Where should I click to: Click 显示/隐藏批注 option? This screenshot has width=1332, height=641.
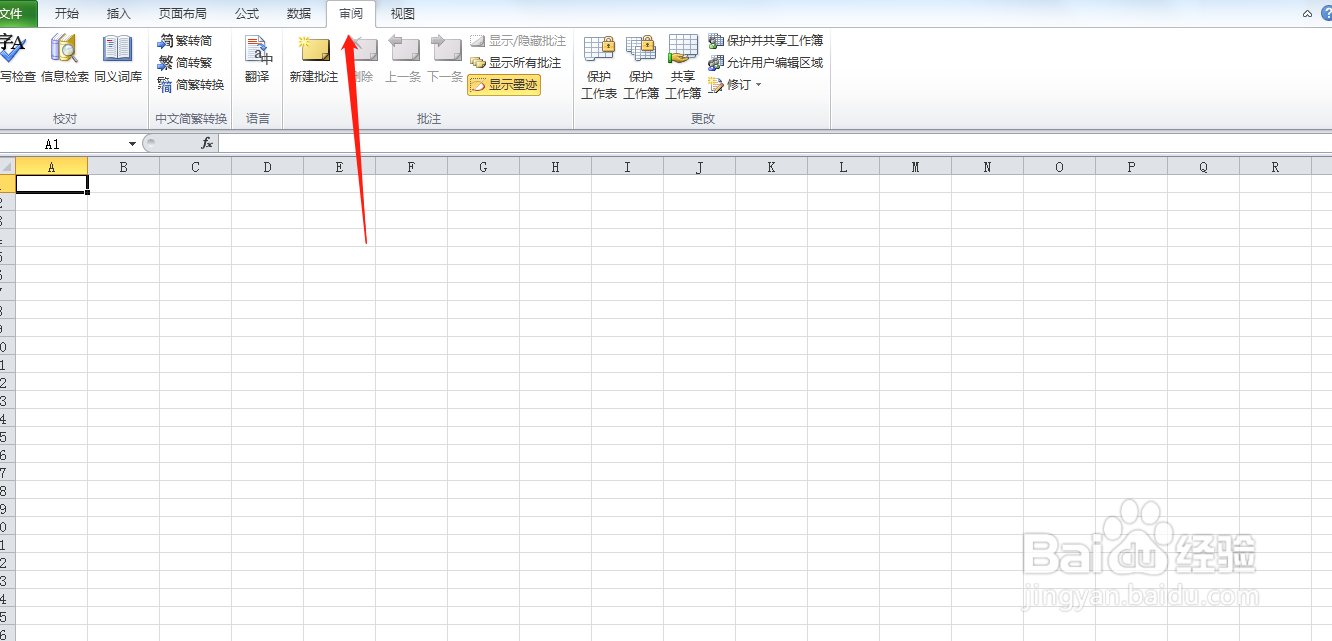518,41
